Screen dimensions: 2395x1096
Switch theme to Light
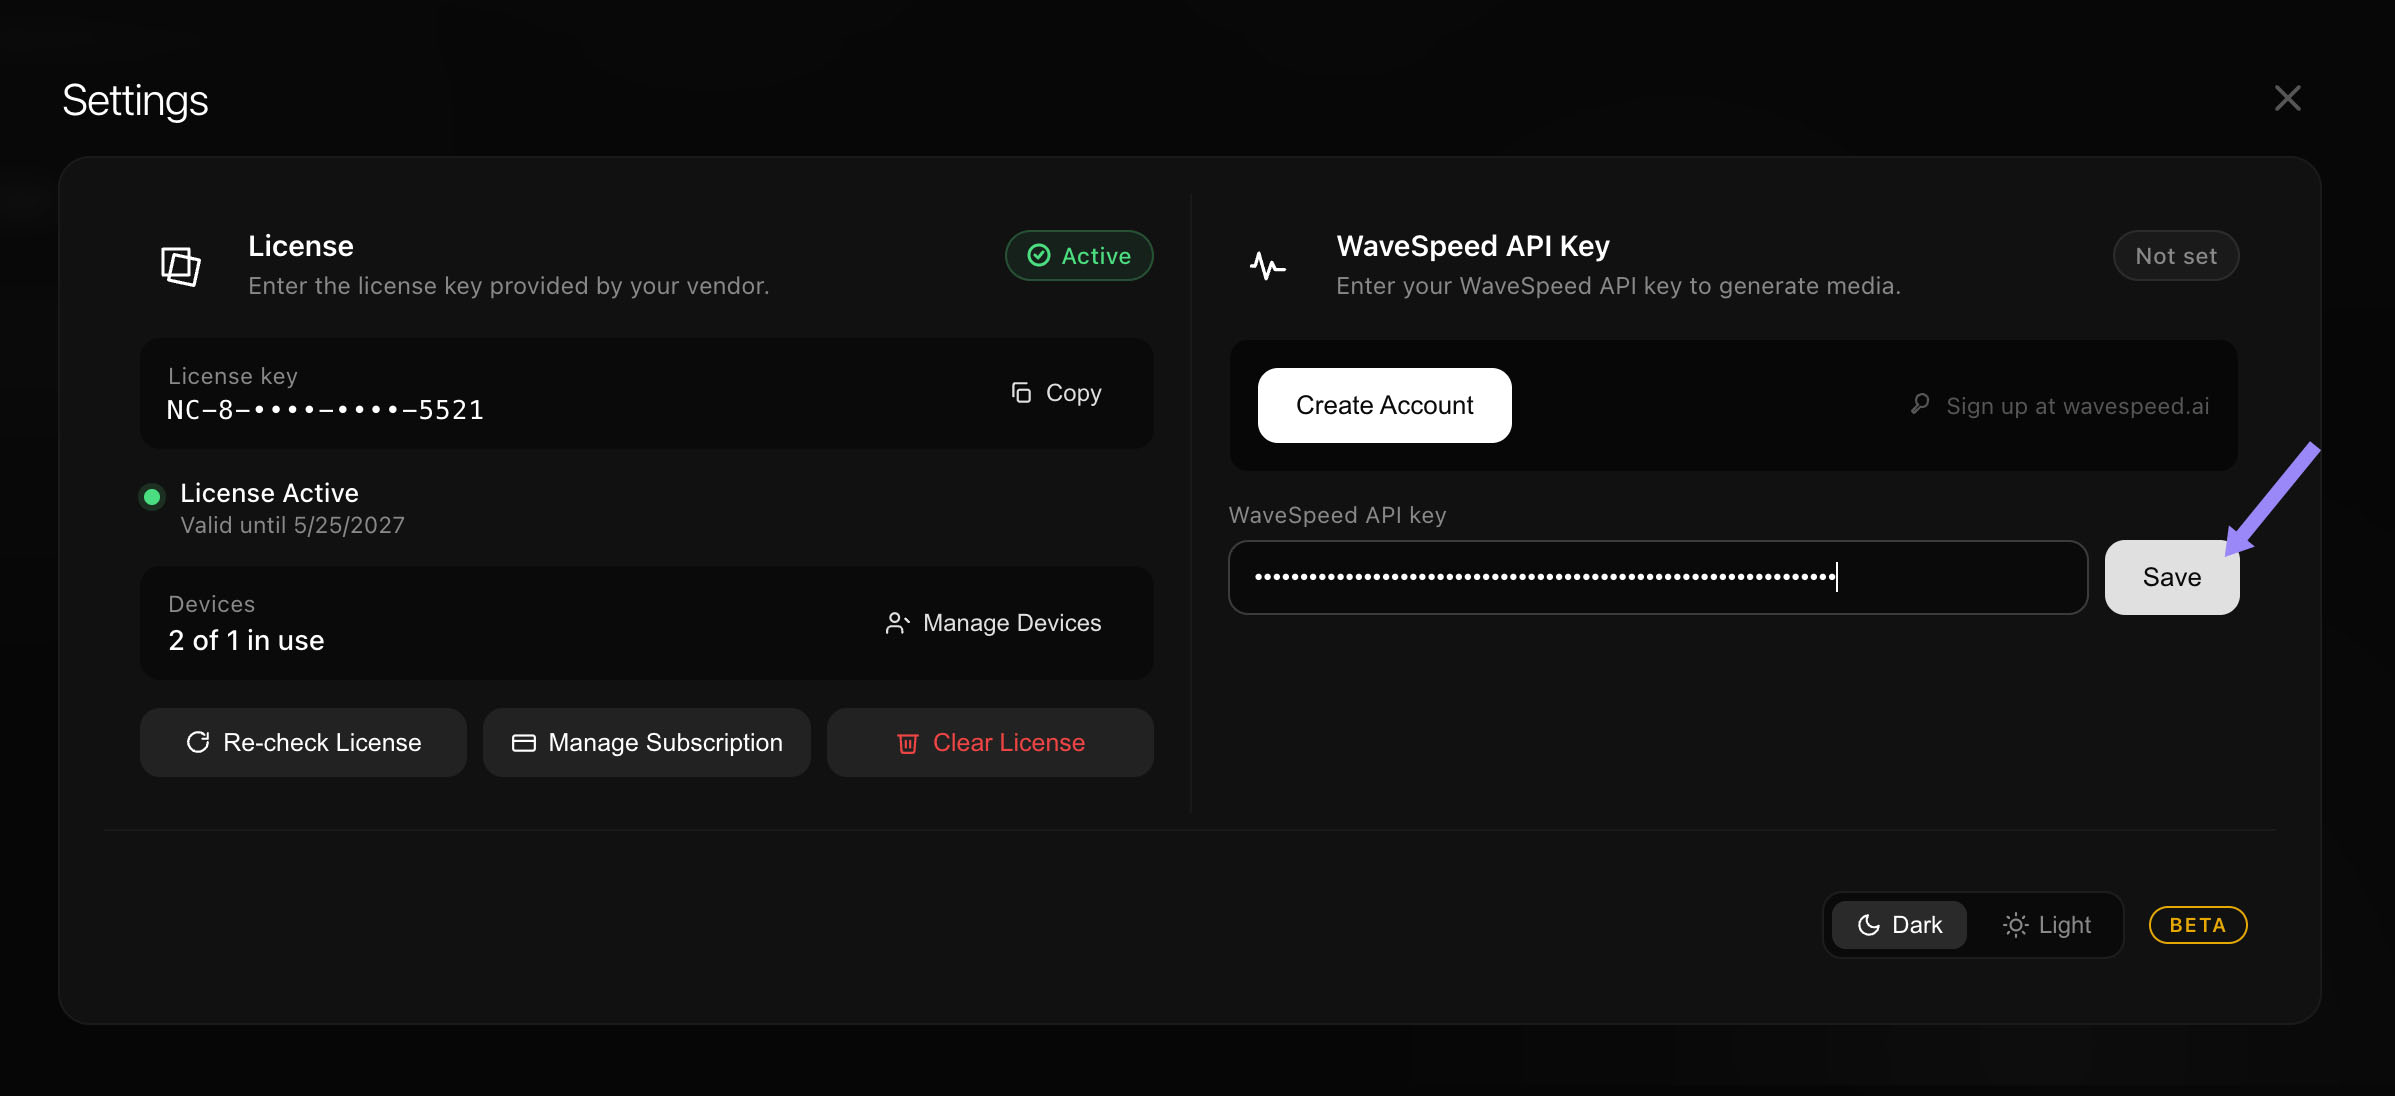(x=2047, y=925)
